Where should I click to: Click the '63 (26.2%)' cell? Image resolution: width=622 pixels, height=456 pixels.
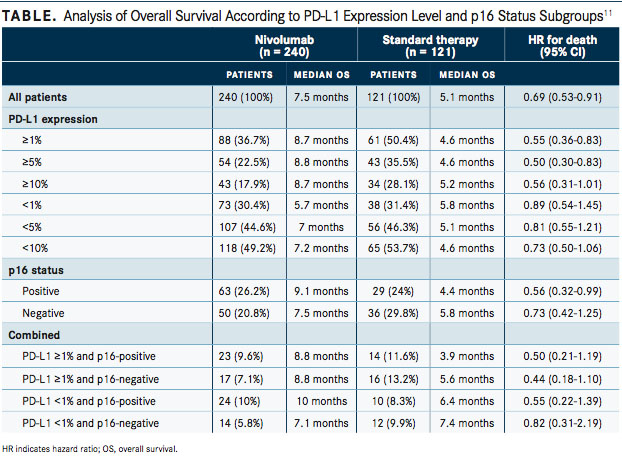(x=244, y=291)
